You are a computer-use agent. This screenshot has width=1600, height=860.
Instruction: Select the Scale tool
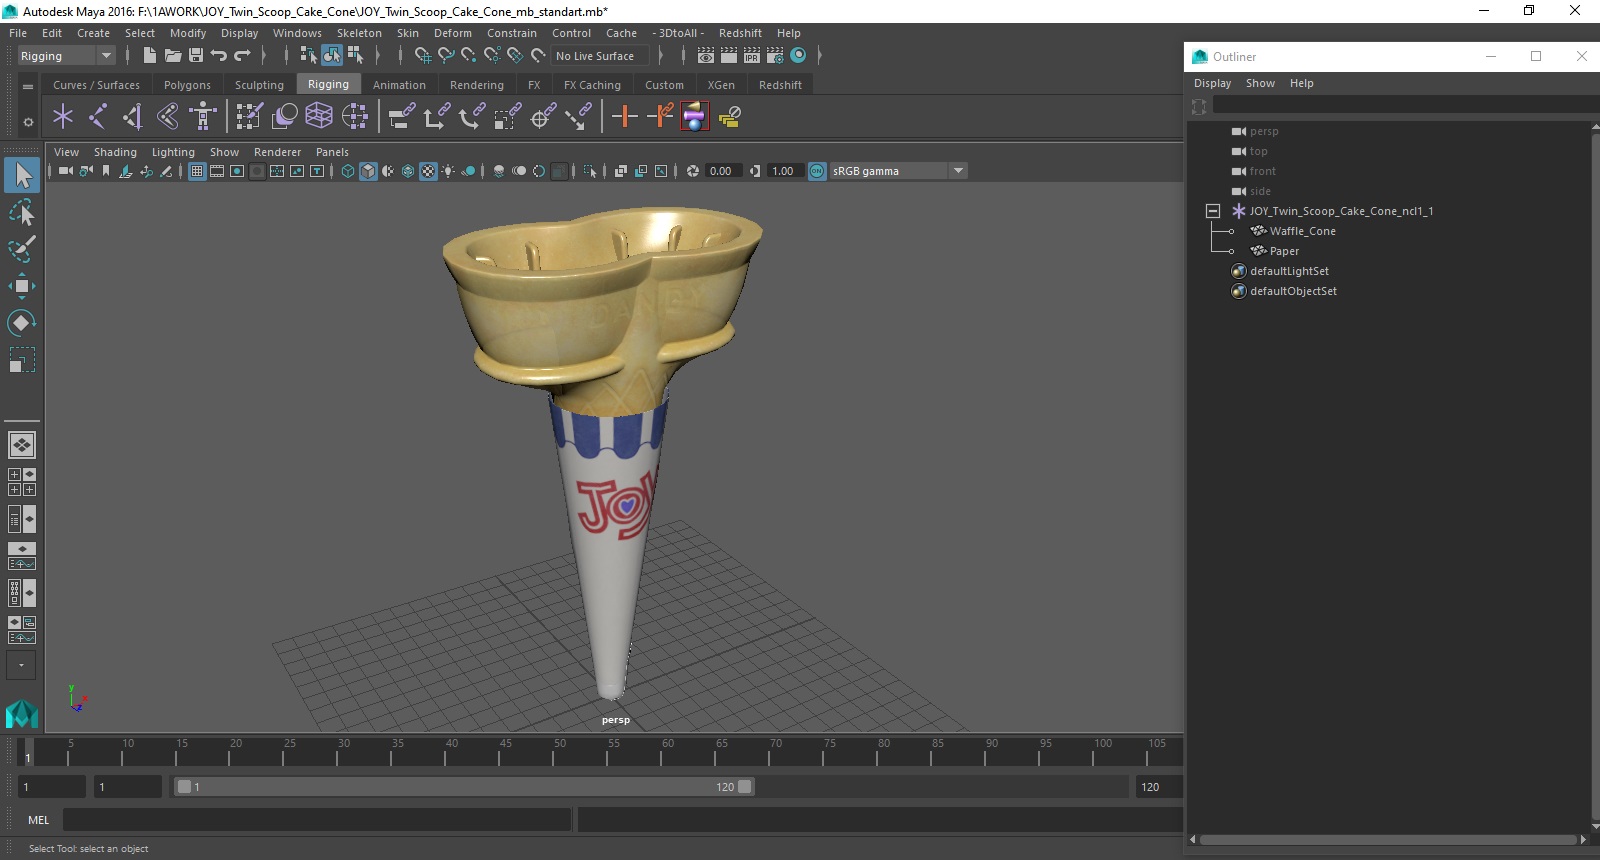(21, 359)
